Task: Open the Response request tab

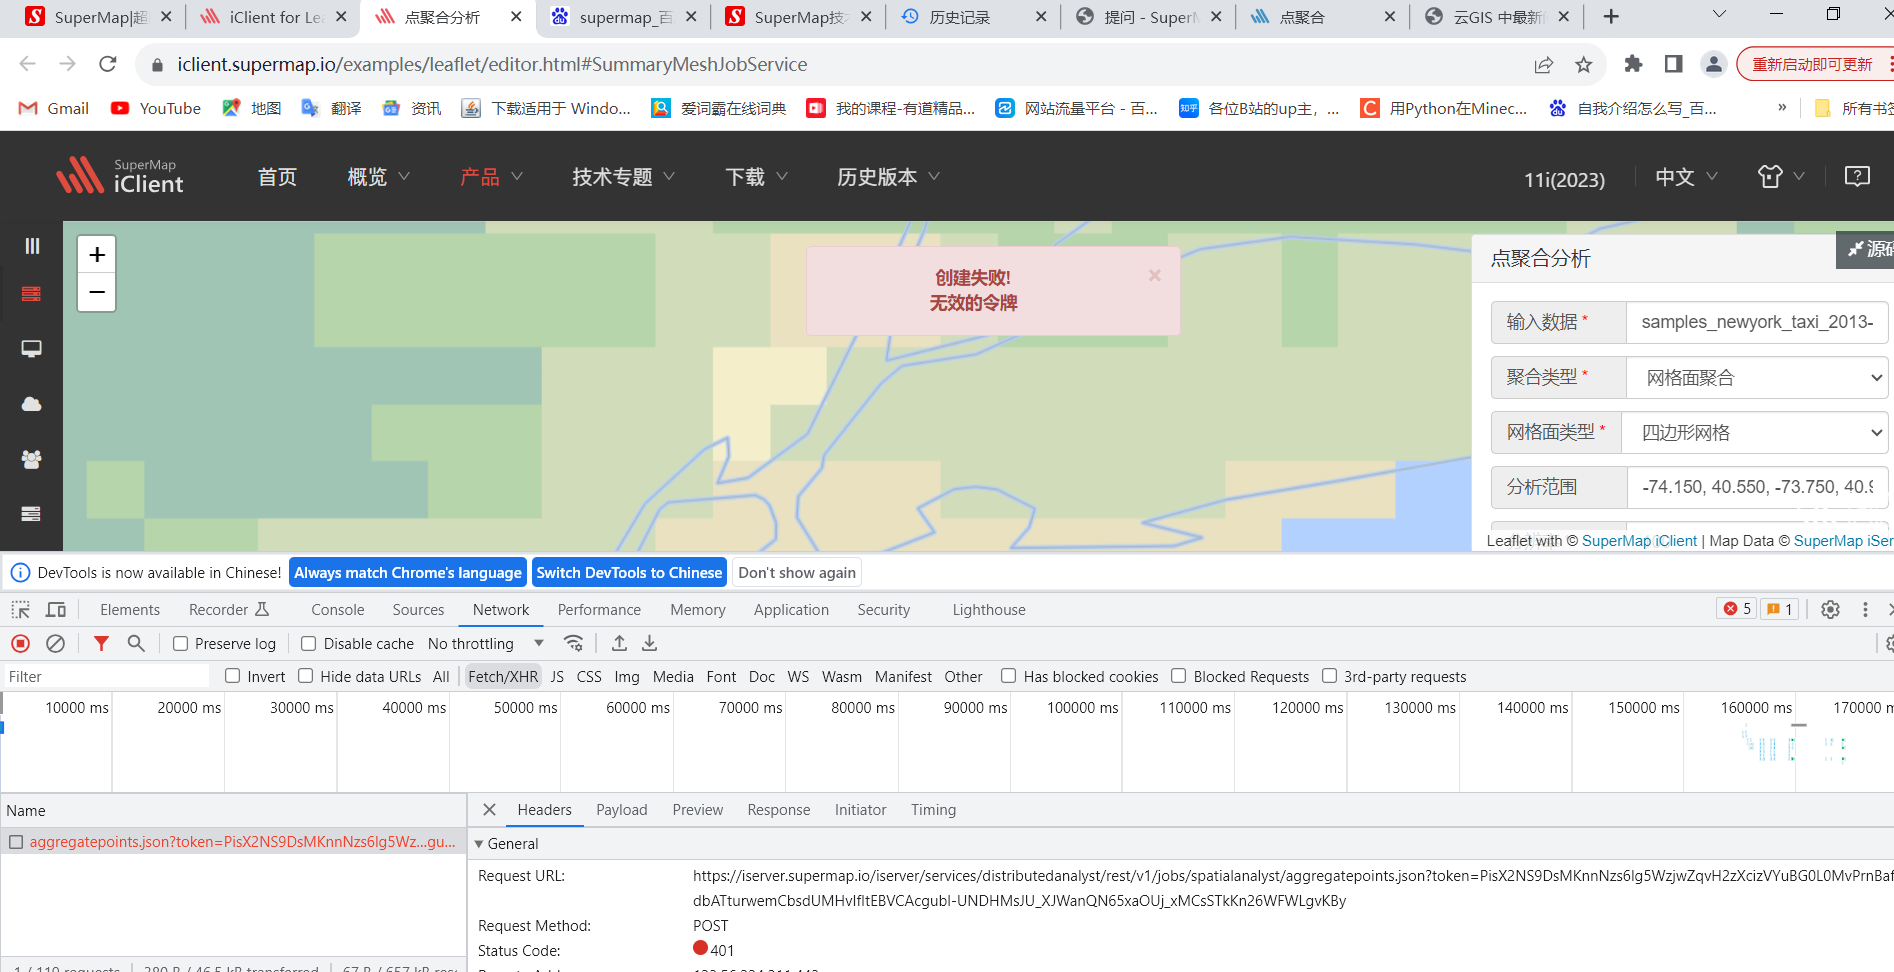Action: 779,809
